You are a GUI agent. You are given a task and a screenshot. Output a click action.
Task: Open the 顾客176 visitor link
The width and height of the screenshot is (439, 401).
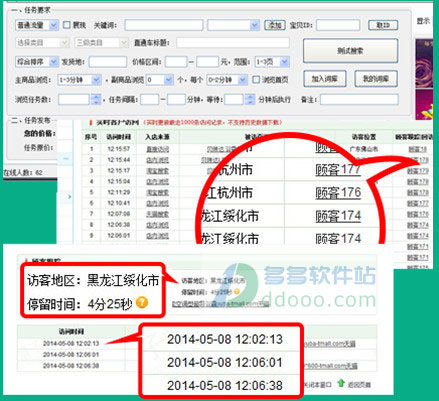point(338,193)
